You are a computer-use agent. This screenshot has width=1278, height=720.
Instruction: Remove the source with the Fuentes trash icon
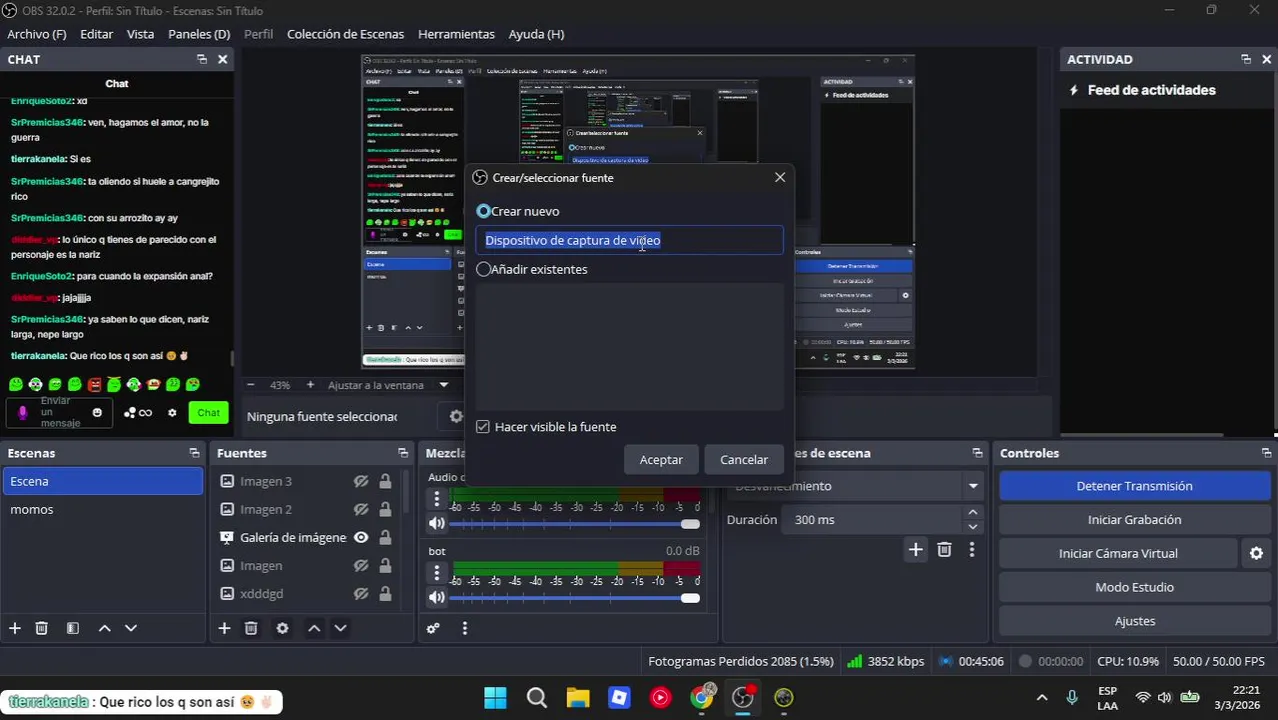click(251, 628)
